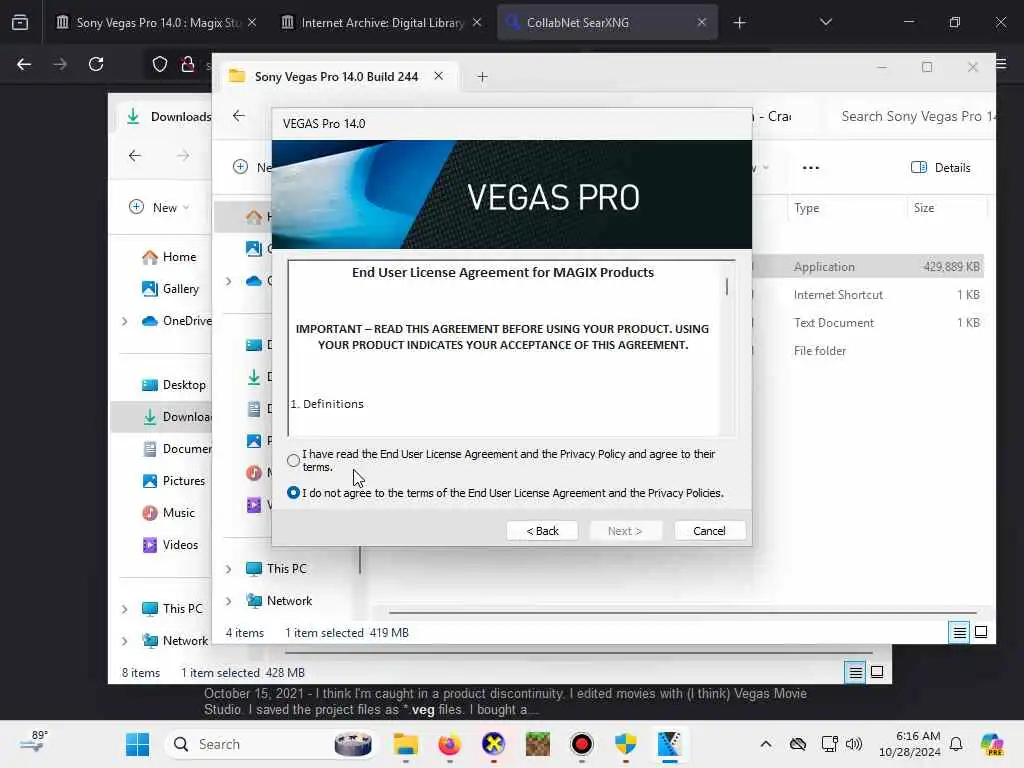This screenshot has width=1024, height=768.
Task: Click the Search Sony Vegas Pro field
Action: click(914, 116)
